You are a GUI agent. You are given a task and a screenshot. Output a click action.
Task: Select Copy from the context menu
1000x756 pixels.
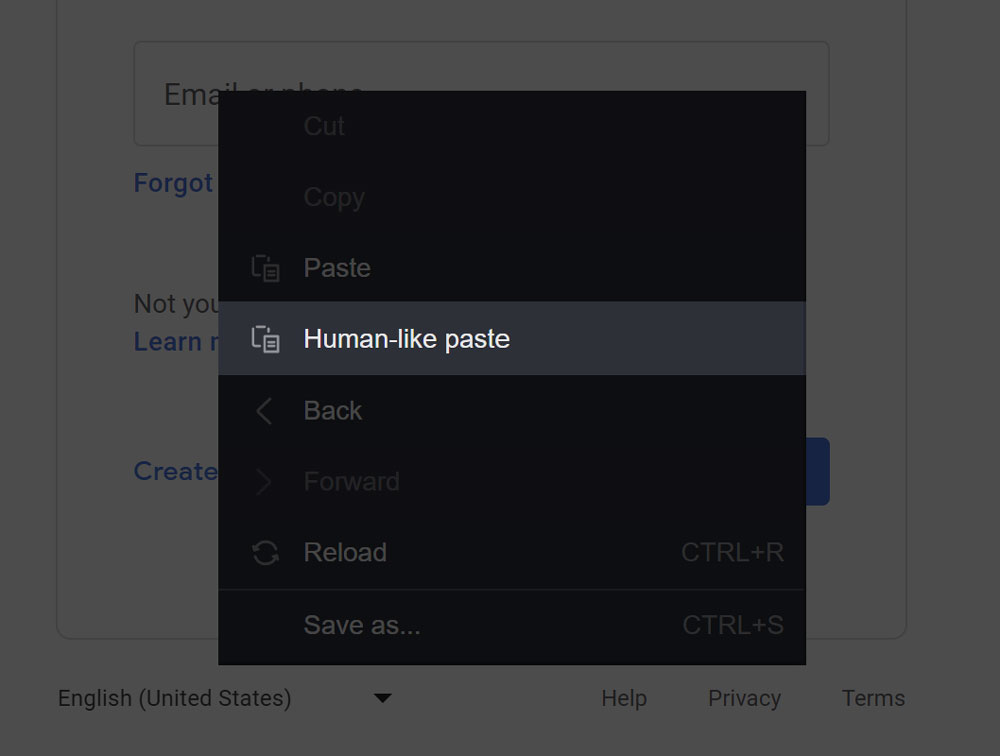[x=511, y=197]
